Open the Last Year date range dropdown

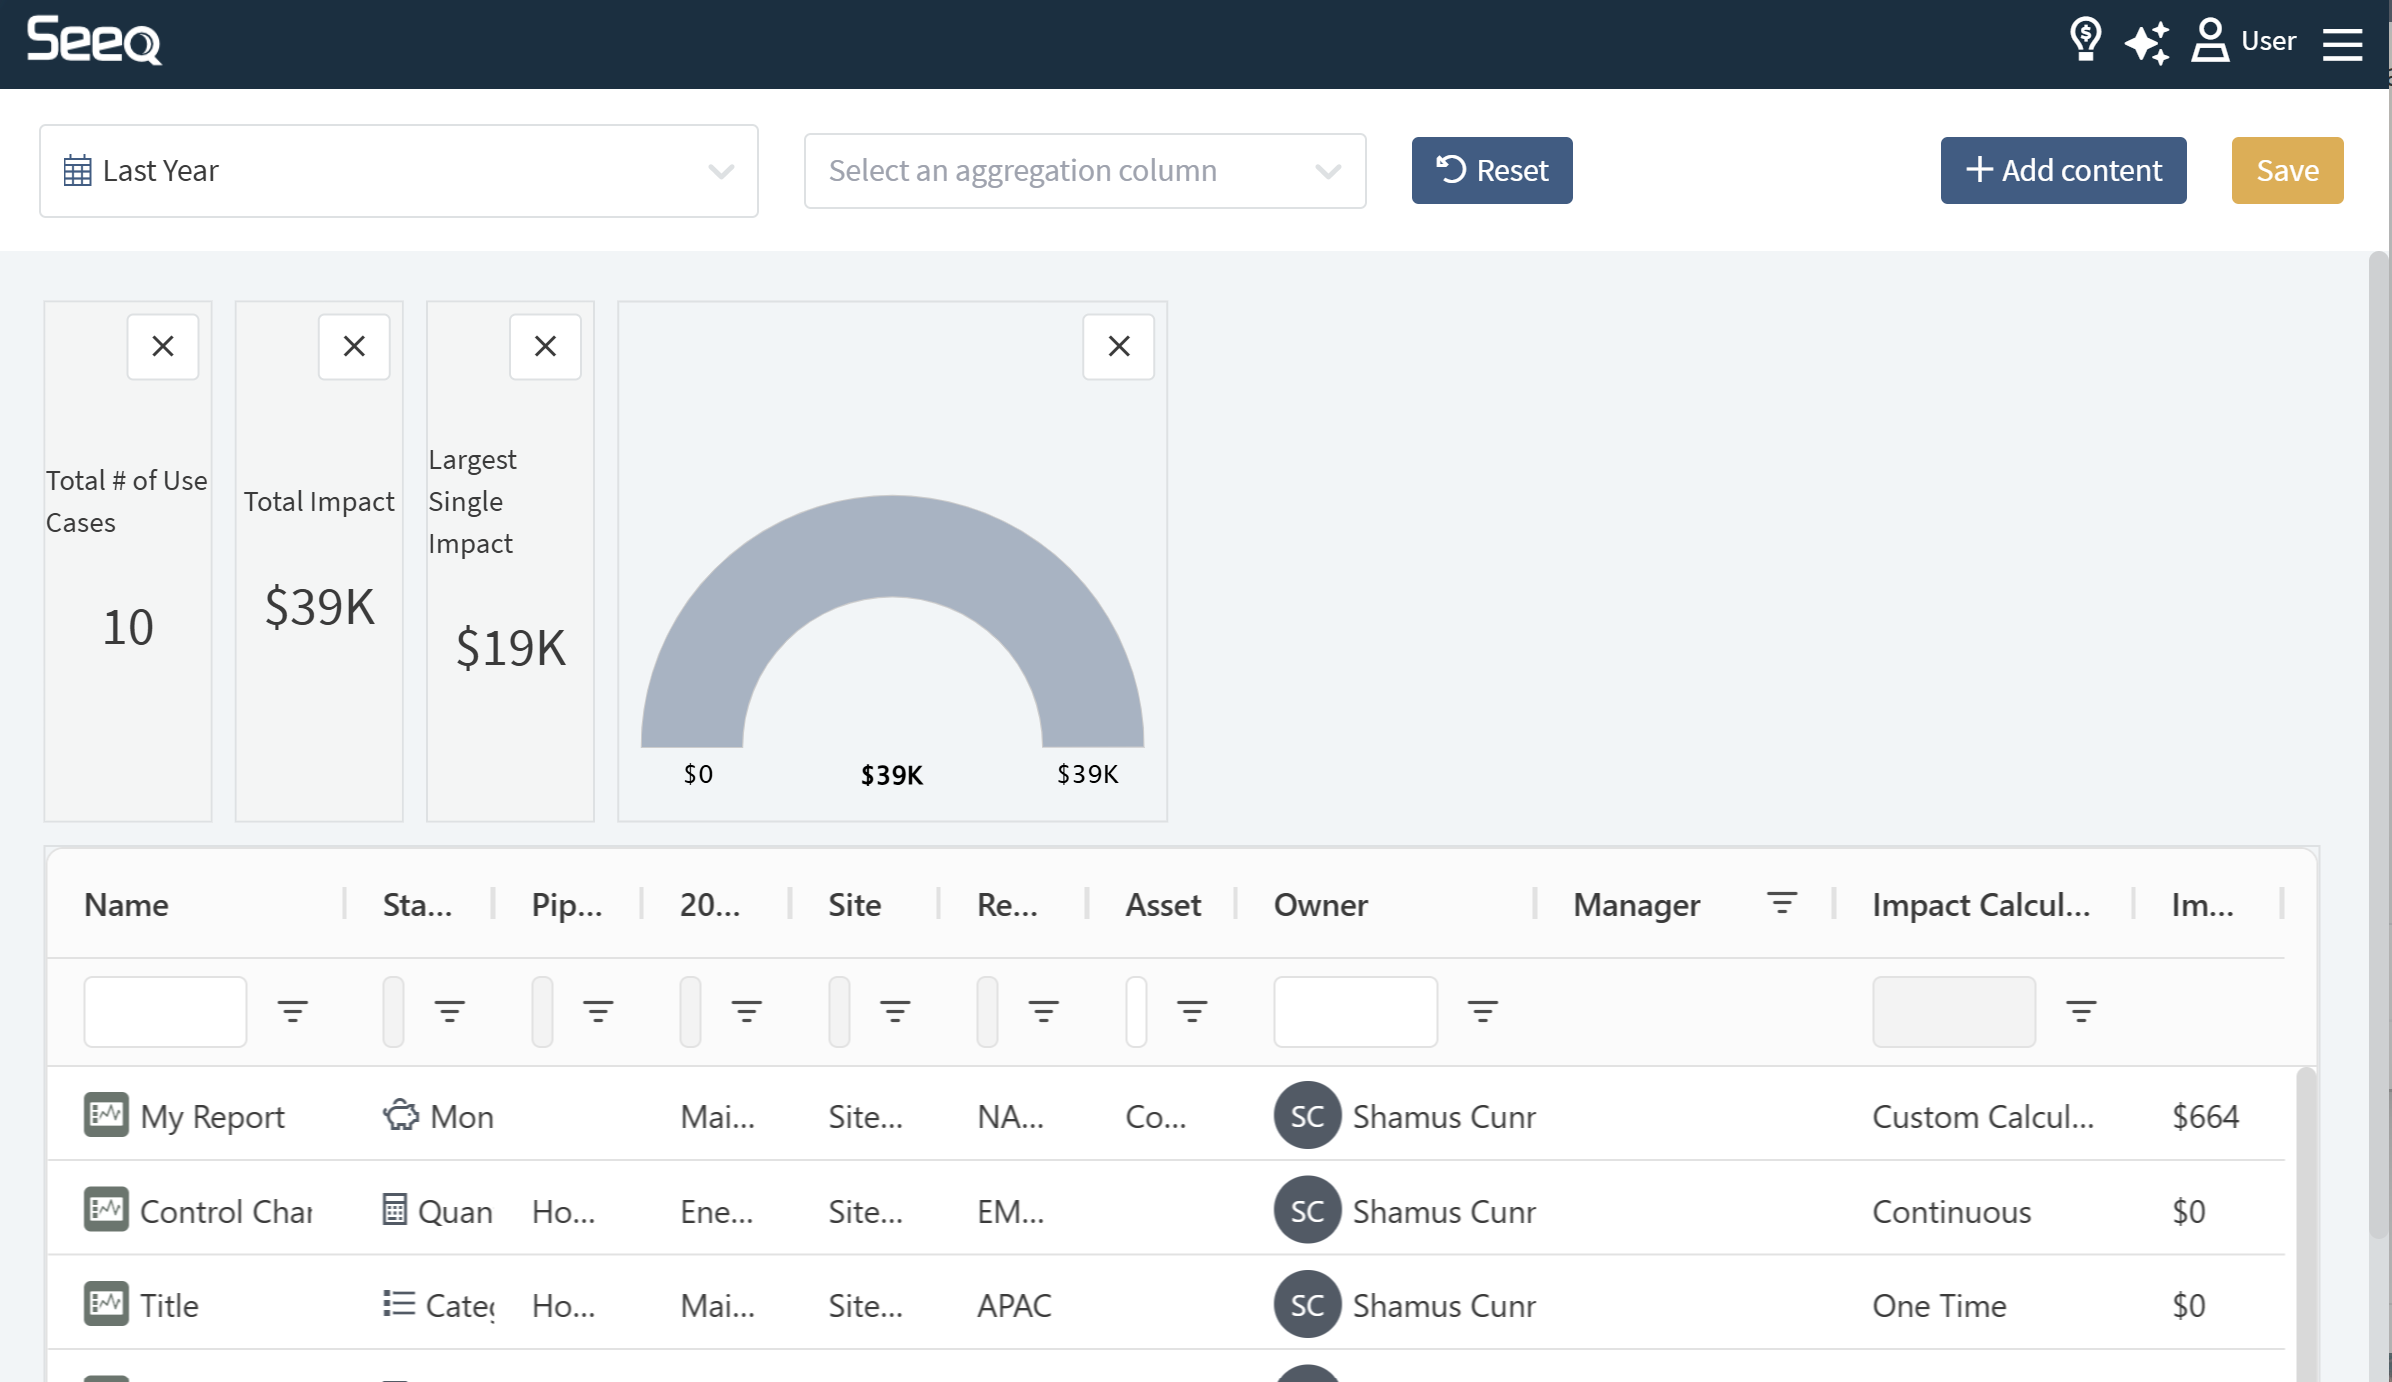click(398, 171)
